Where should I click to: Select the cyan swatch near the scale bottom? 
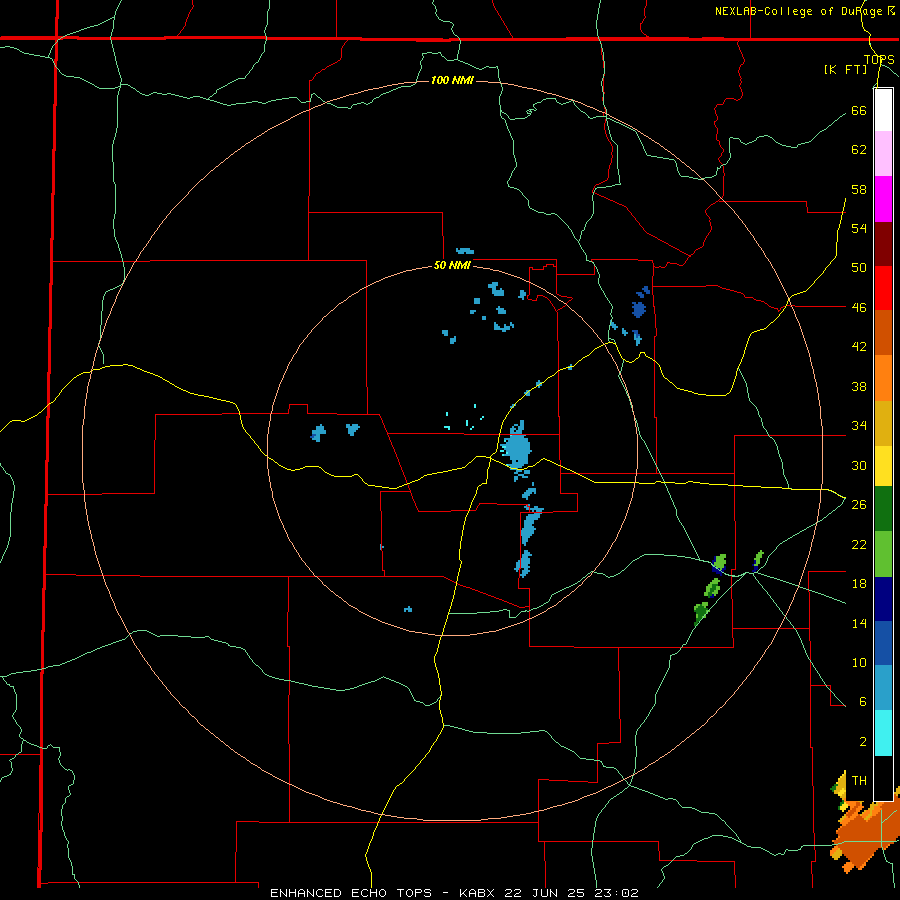[883, 733]
